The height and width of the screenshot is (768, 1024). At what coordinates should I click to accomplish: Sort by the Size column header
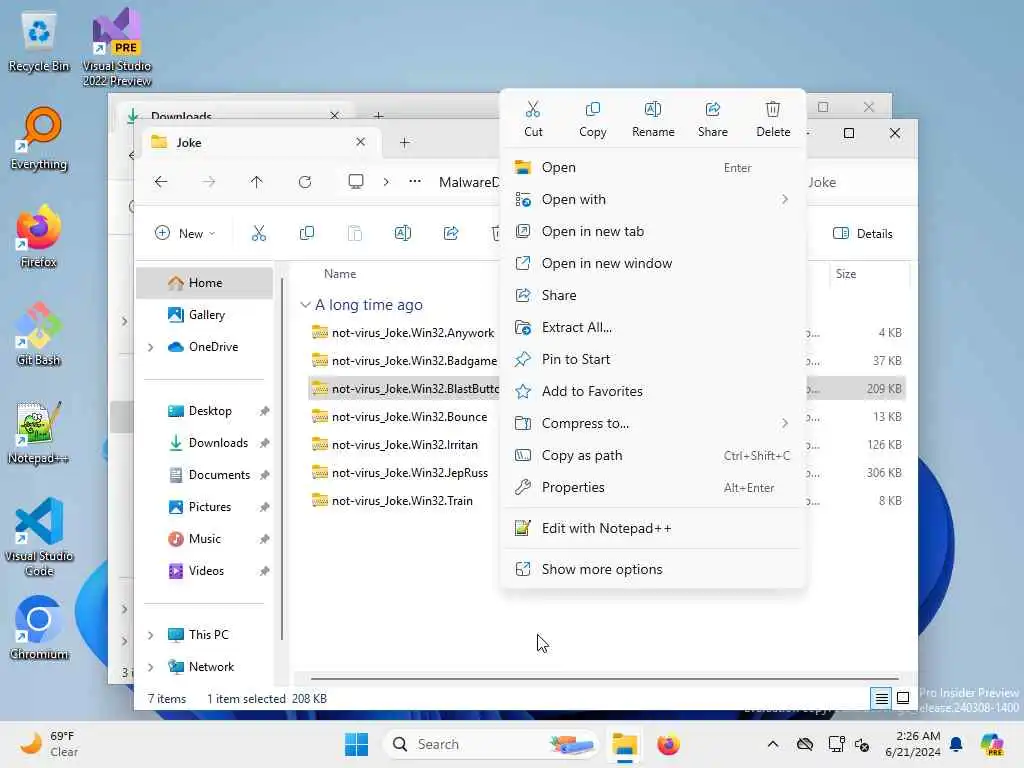(846, 274)
